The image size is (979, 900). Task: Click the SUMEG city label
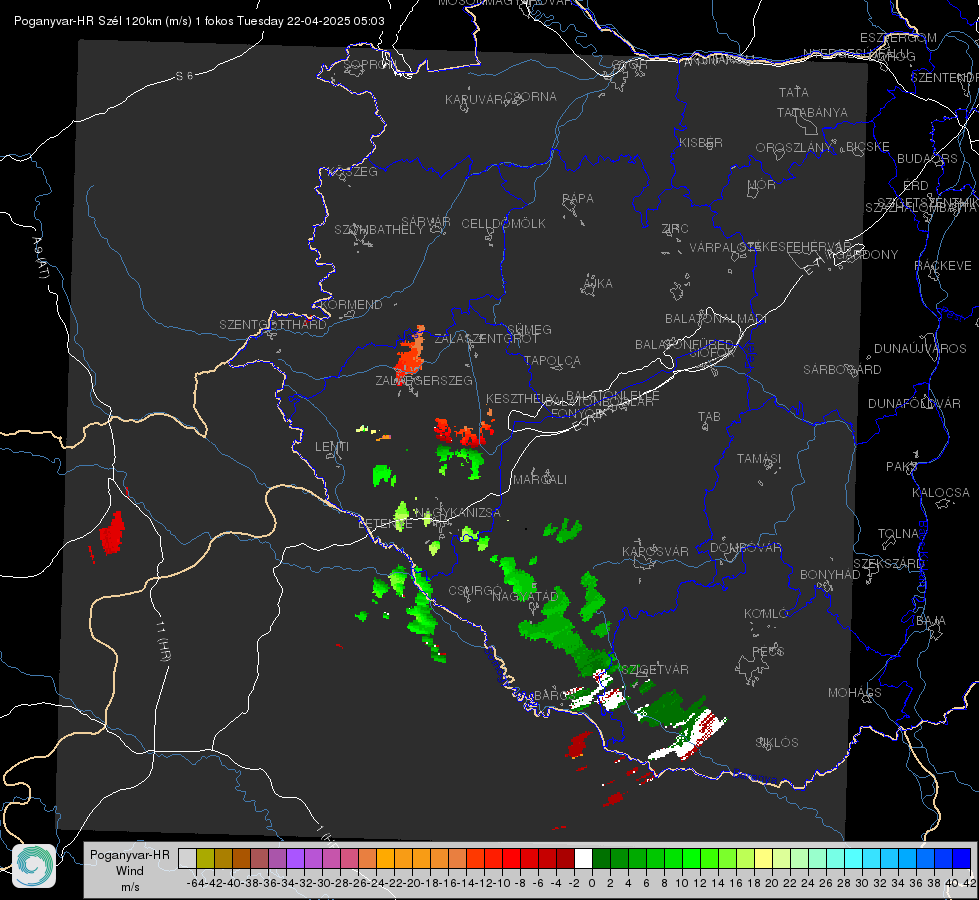point(529,330)
